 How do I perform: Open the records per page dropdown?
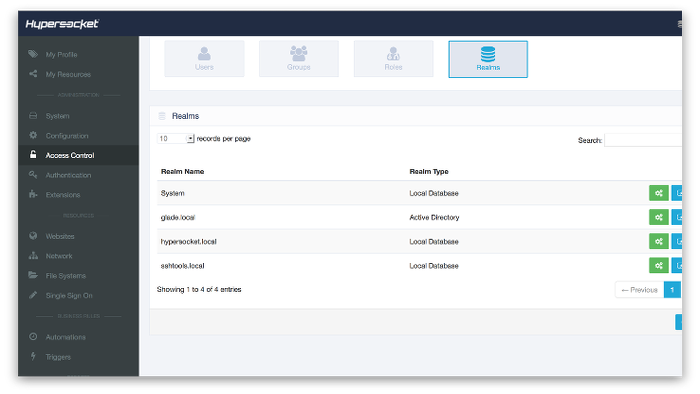(176, 139)
